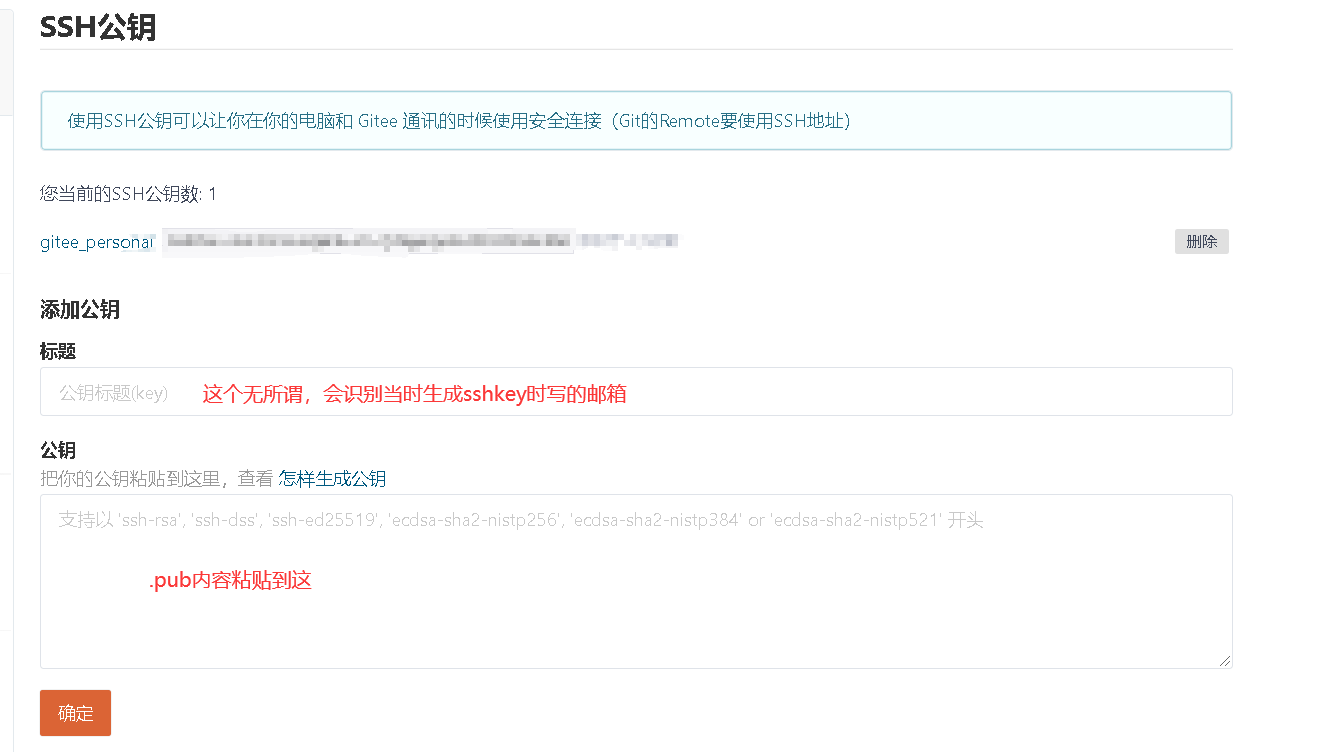Open the gitee_personal key entry
1325x752 pixels.
pos(97,242)
